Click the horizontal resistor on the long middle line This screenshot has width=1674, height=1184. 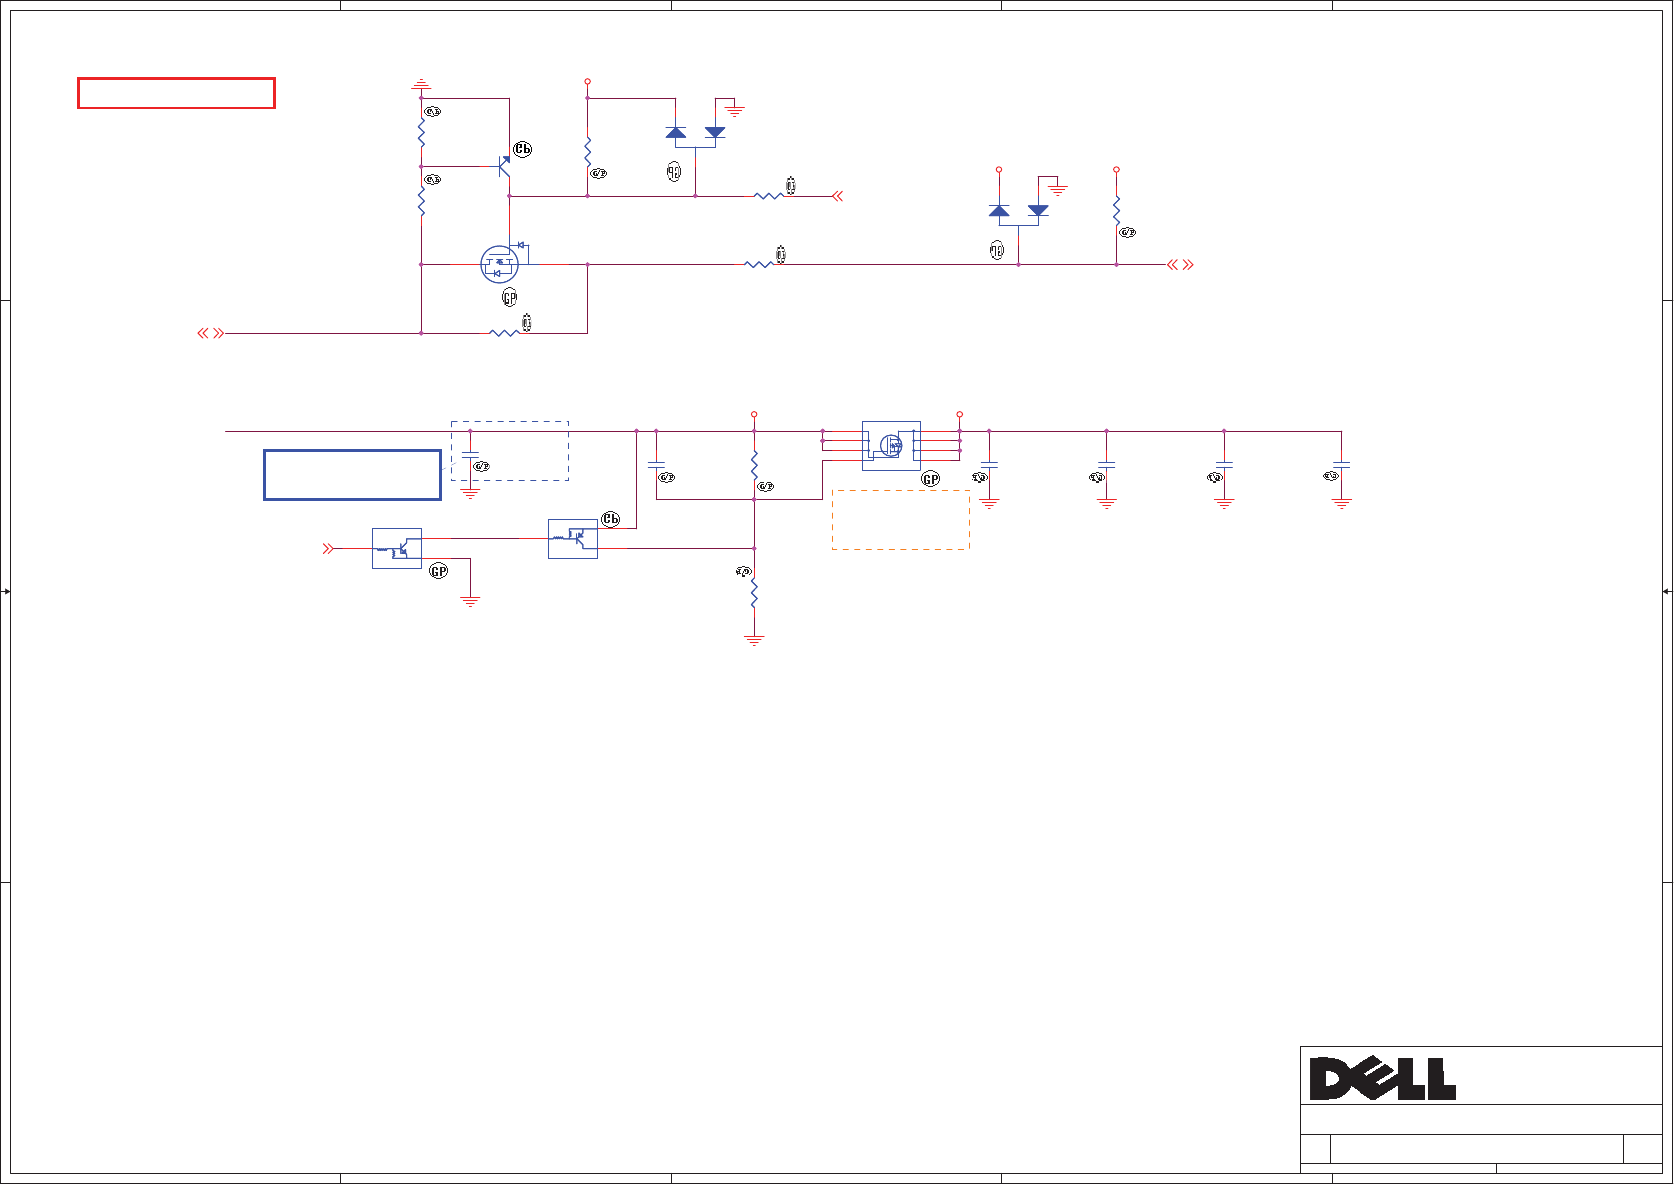(759, 265)
